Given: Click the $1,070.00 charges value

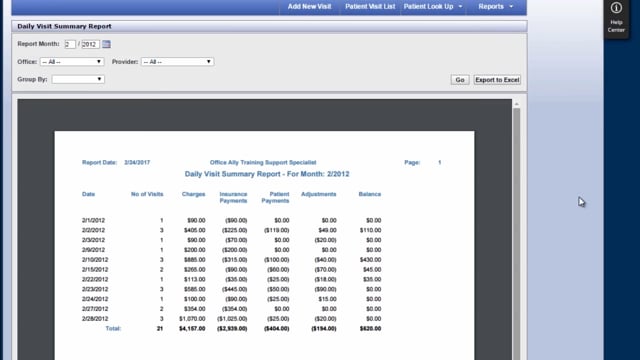Looking at the screenshot, I should pyautogui.click(x=192, y=319).
